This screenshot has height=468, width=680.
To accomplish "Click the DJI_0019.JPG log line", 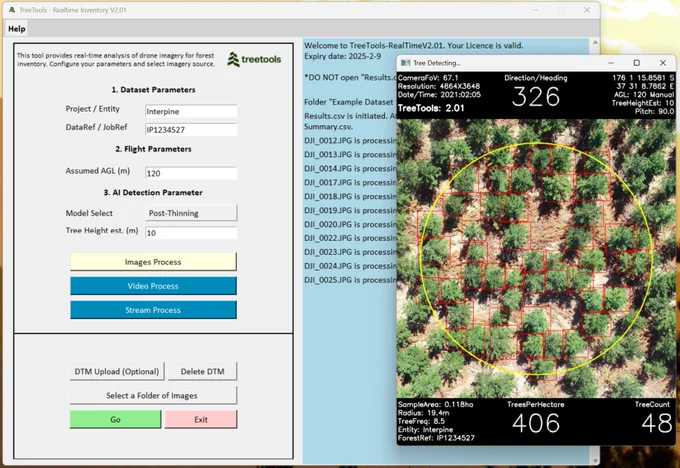I will pos(350,210).
